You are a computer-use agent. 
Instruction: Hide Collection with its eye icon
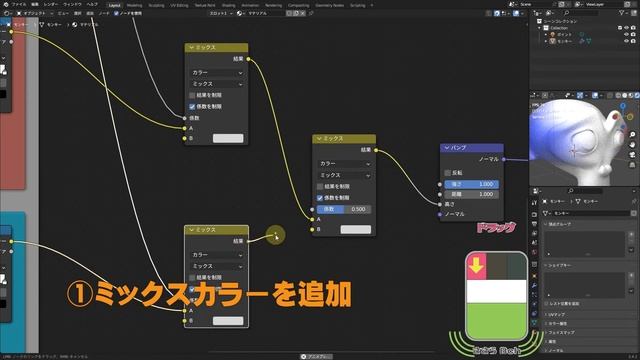626,28
